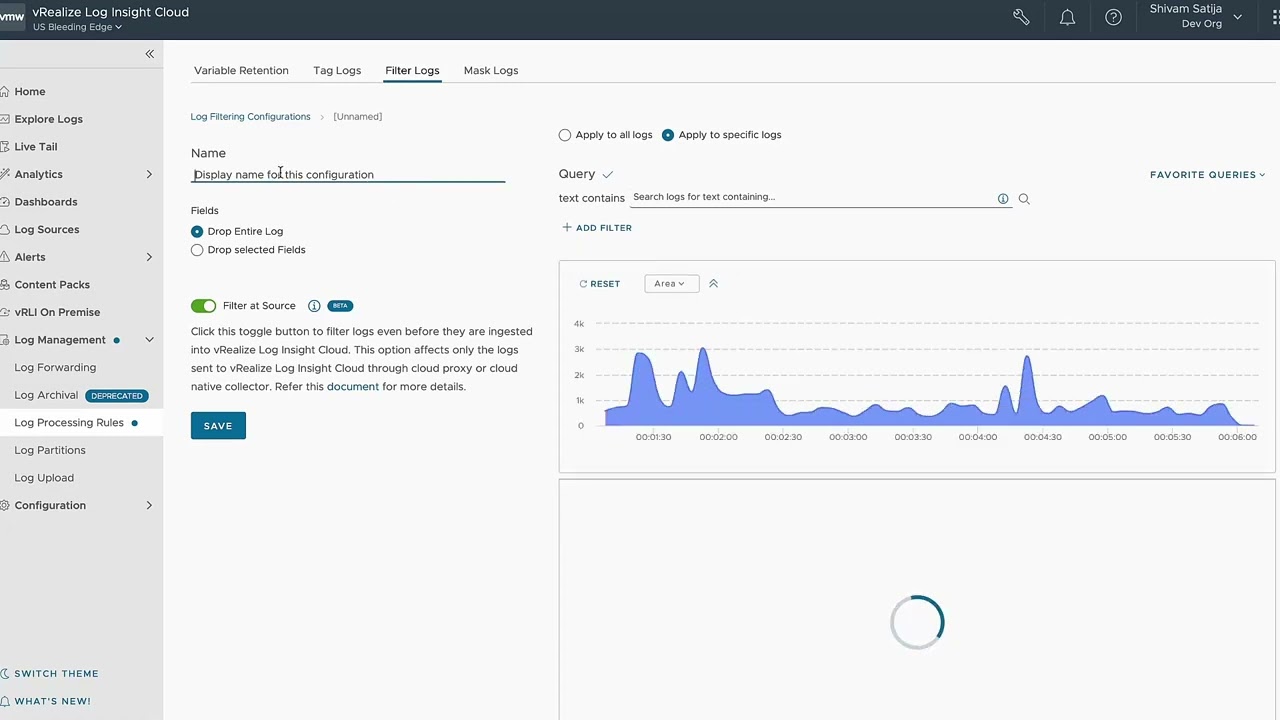This screenshot has width=1280, height=720.
Task: Click the checkmark icon next to Query
Action: 607,175
